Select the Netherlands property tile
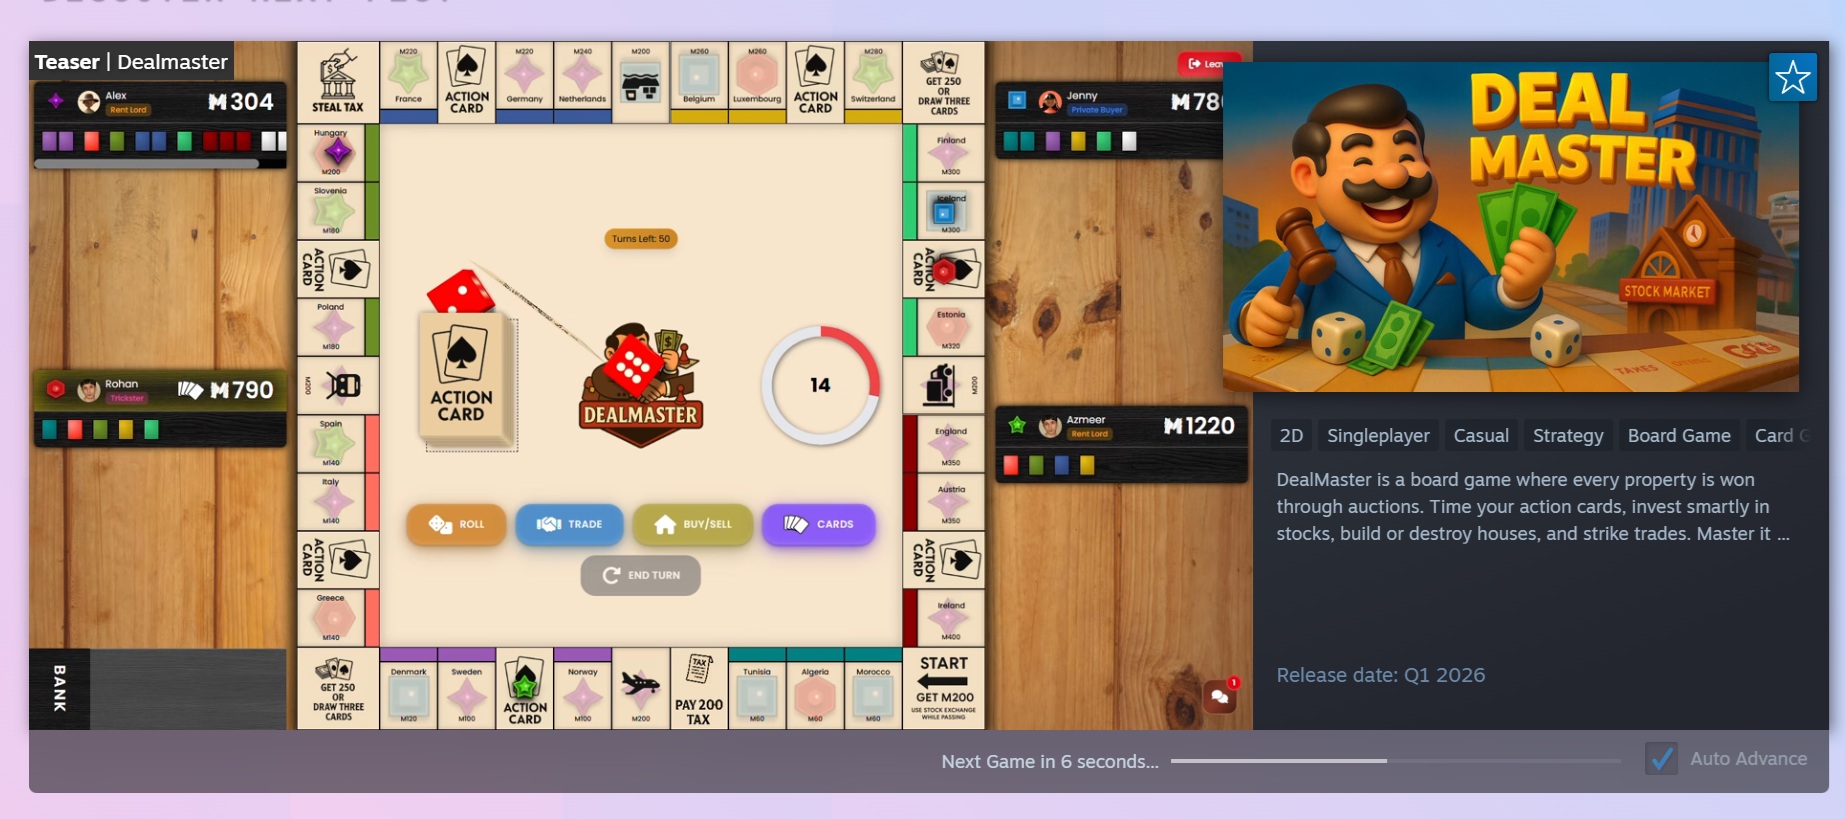This screenshot has height=819, width=1845. [583, 82]
